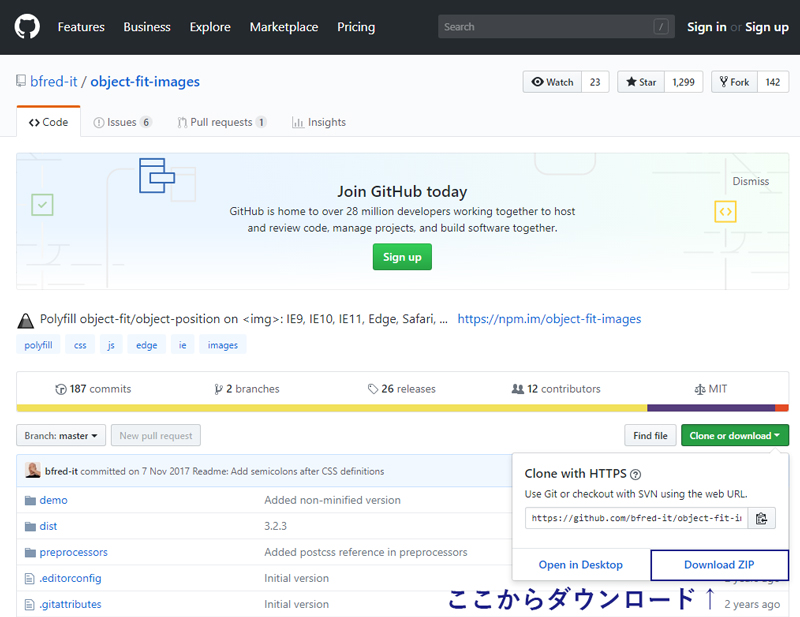Image resolution: width=800 pixels, height=617 pixels.
Task: Dismiss the Join GitHub today banner
Action: [x=751, y=181]
